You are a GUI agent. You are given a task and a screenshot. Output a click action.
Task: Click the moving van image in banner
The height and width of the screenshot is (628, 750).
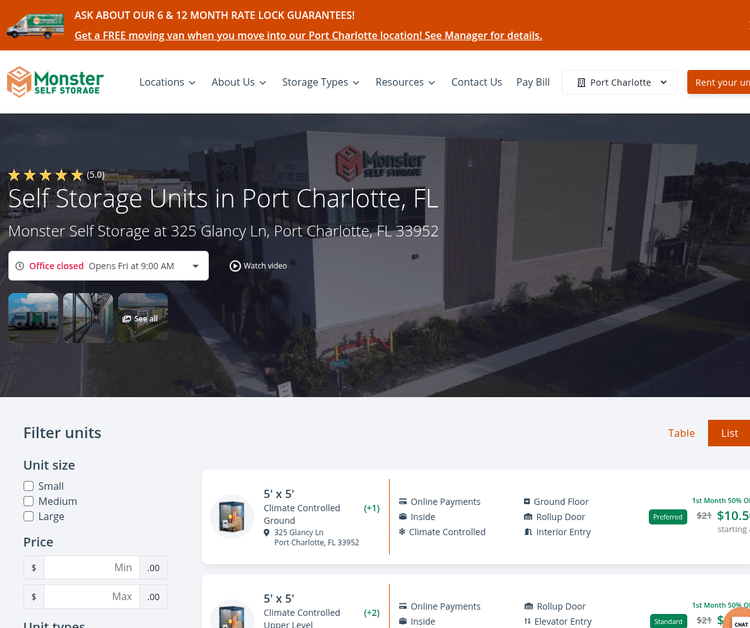[x=35, y=26]
